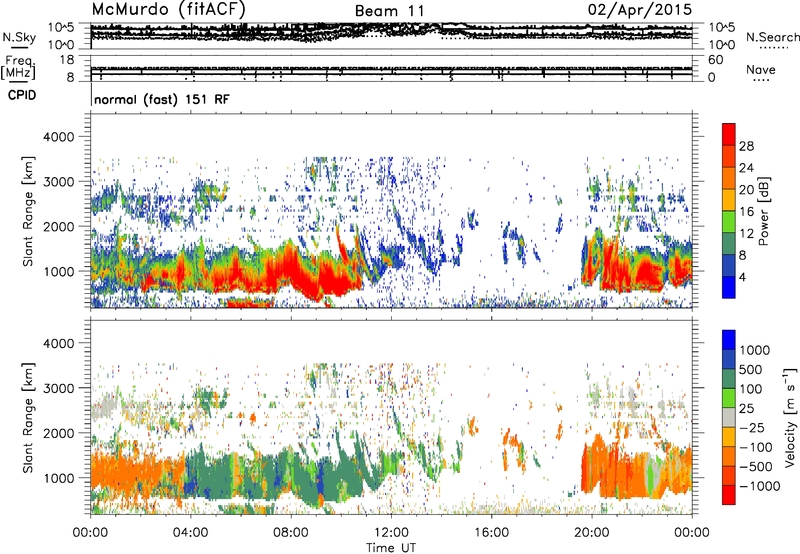Viewport: 800px width, 554px height.
Task: Click the 'Freq. [MHz]' axis label
Action: coord(19,68)
